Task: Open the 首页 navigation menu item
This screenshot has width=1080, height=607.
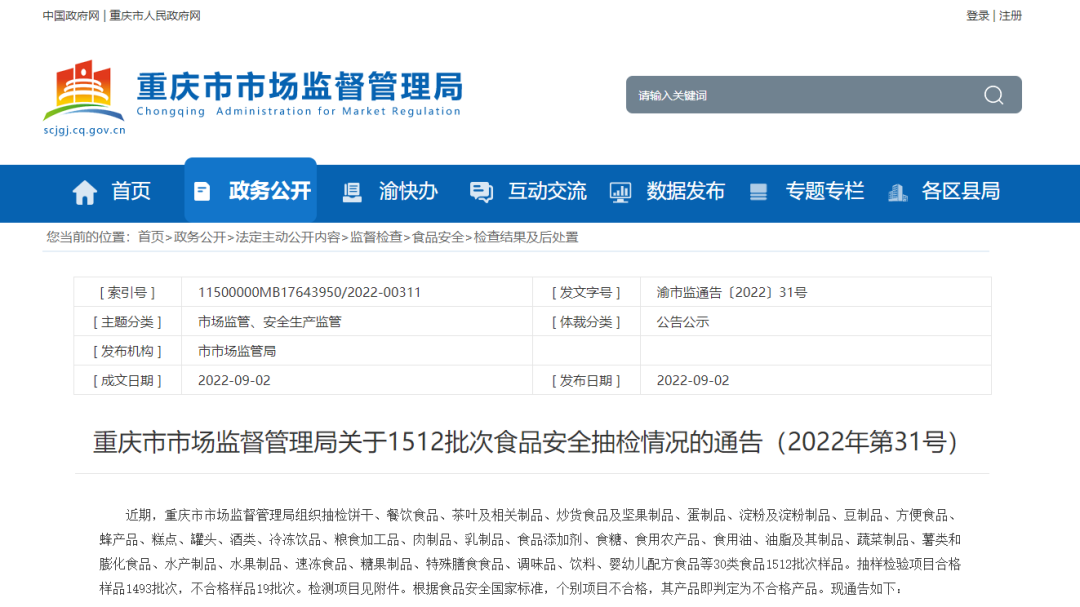Action: (x=131, y=191)
